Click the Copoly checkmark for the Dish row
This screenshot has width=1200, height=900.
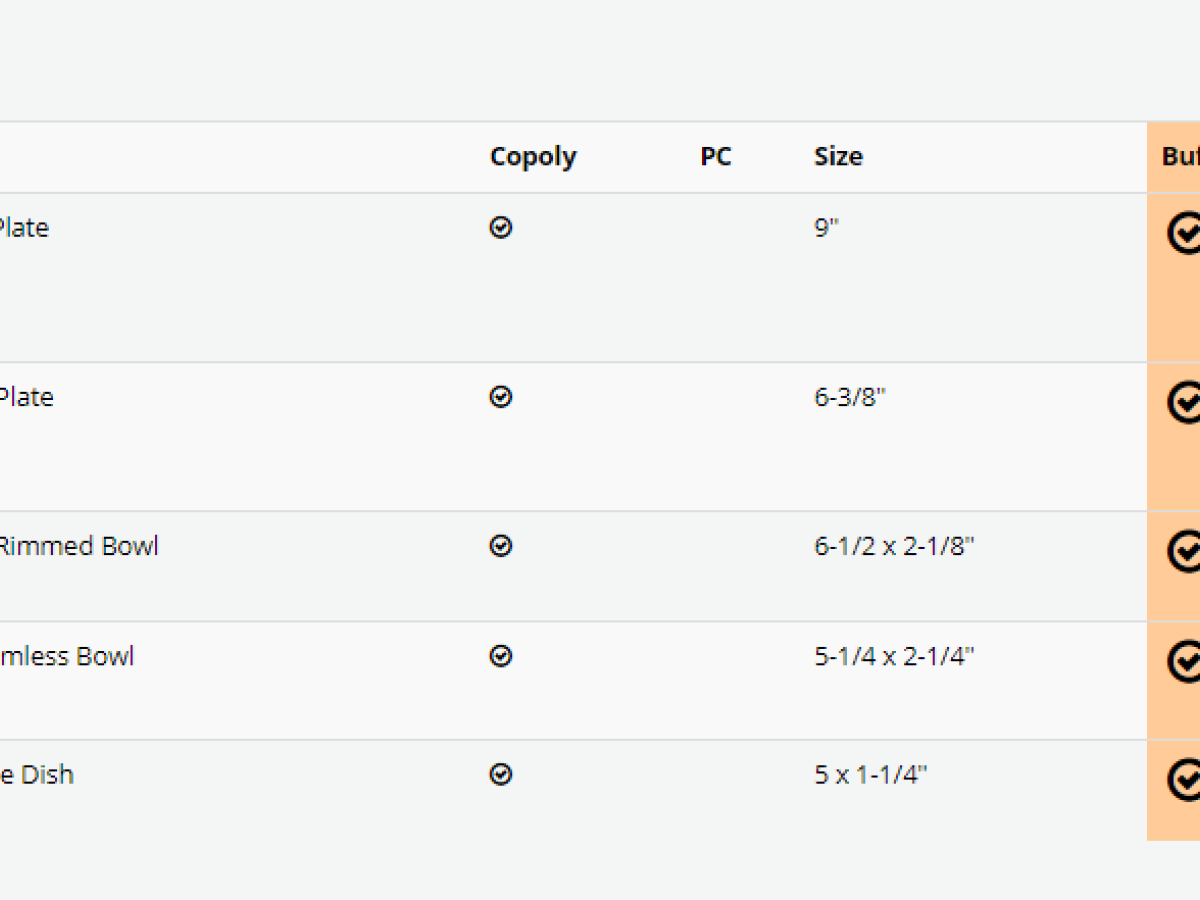[x=501, y=775]
